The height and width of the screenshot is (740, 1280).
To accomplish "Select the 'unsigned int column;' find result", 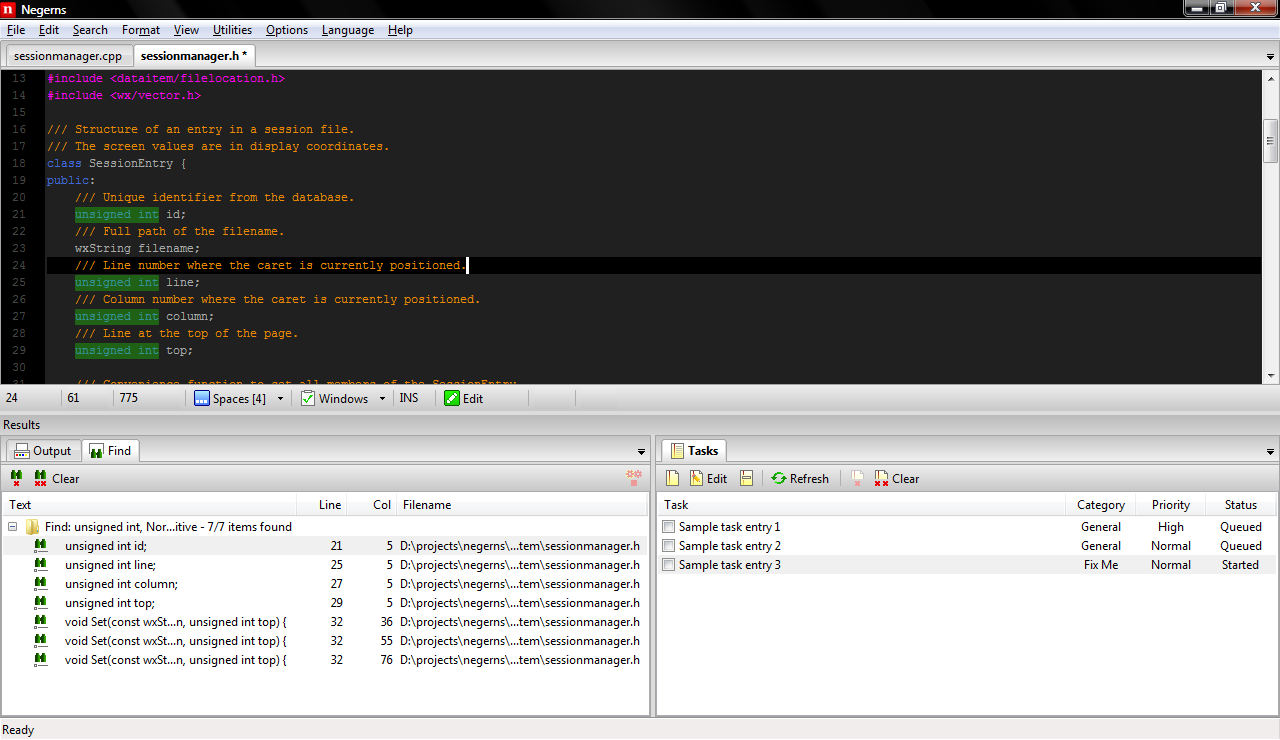I will pos(121,584).
